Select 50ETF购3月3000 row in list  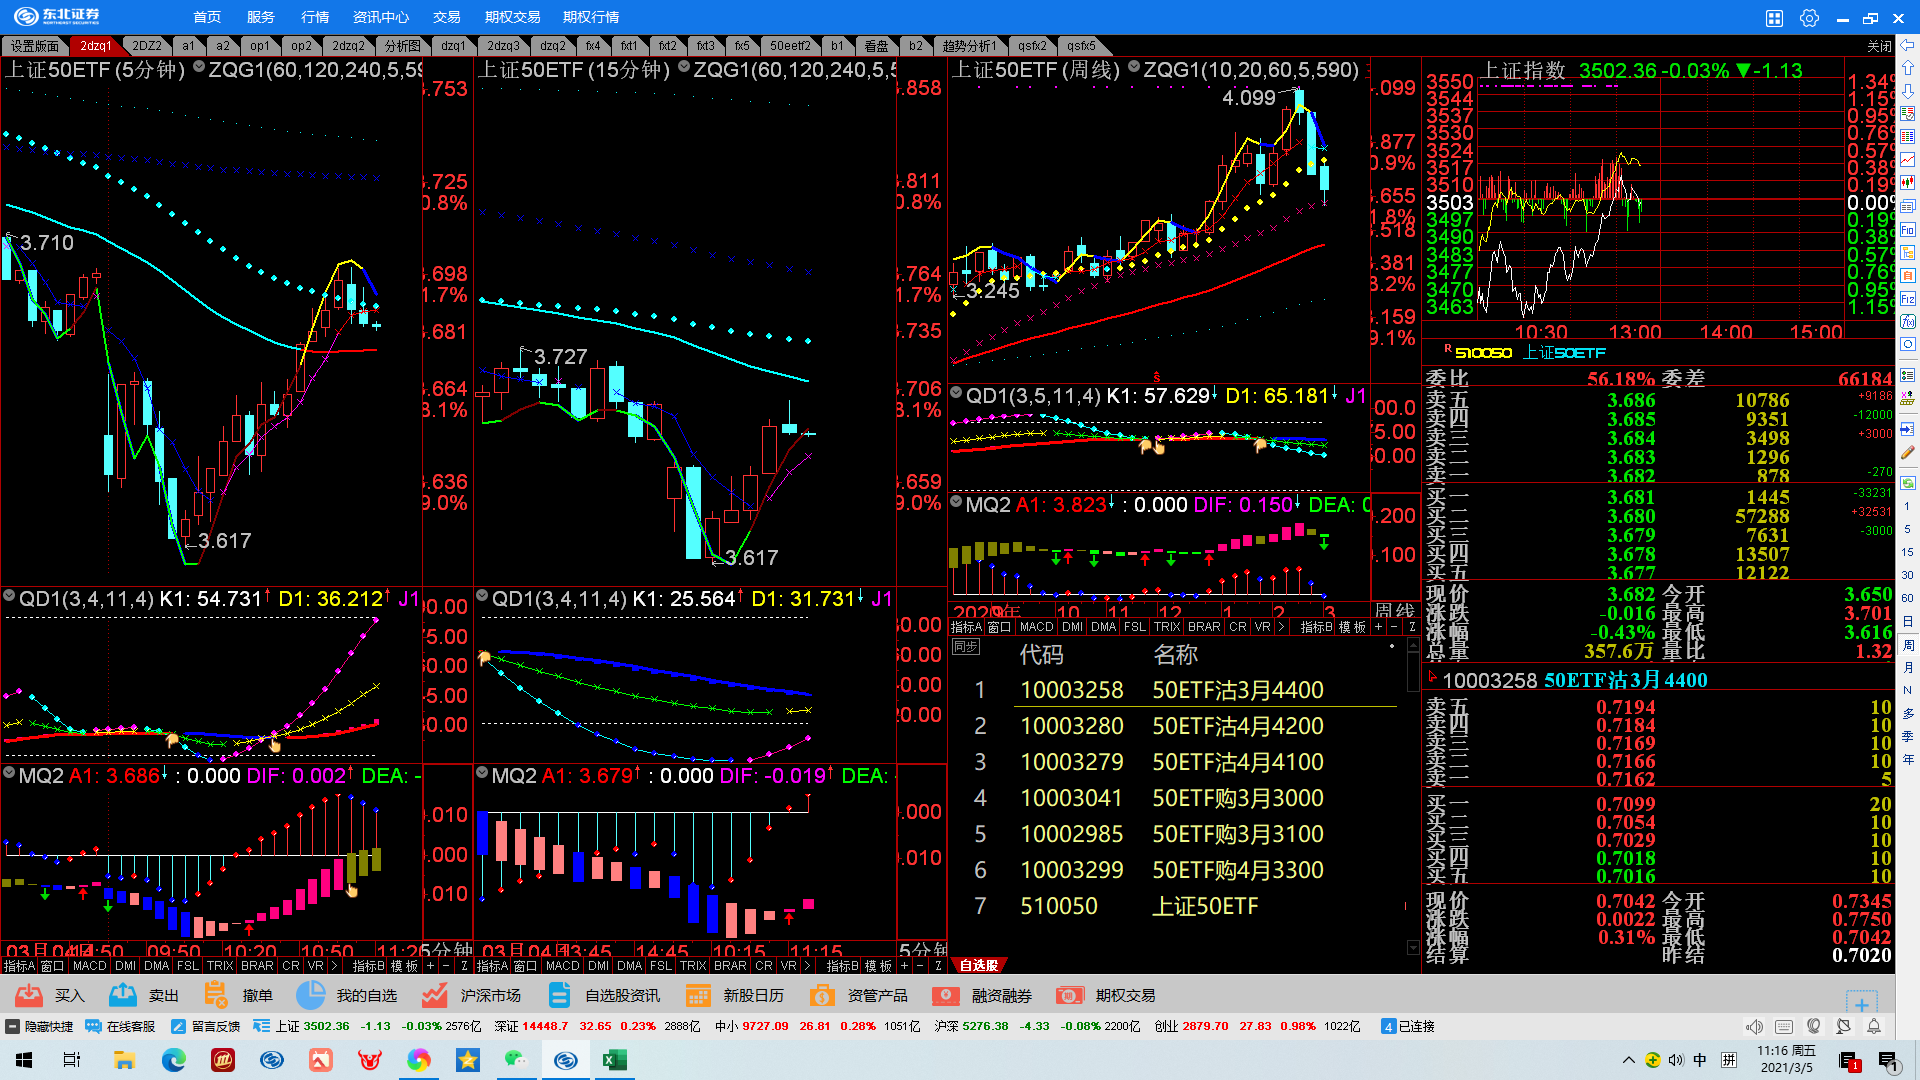pos(1237,798)
